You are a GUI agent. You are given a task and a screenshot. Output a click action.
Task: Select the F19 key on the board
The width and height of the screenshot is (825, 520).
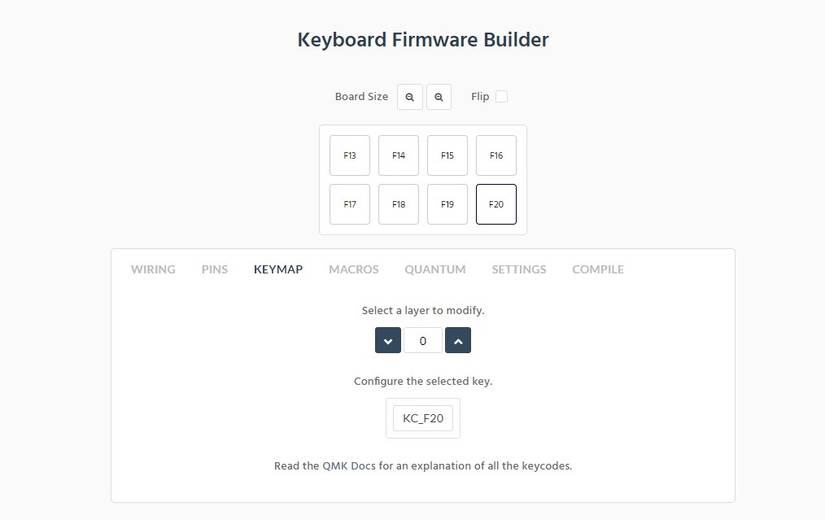pos(447,204)
